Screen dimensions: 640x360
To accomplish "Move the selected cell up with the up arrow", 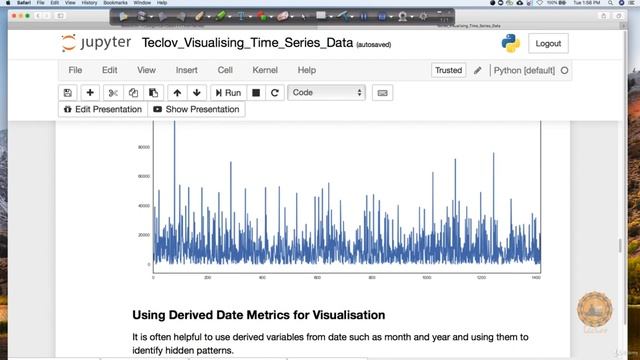I will 177,93.
